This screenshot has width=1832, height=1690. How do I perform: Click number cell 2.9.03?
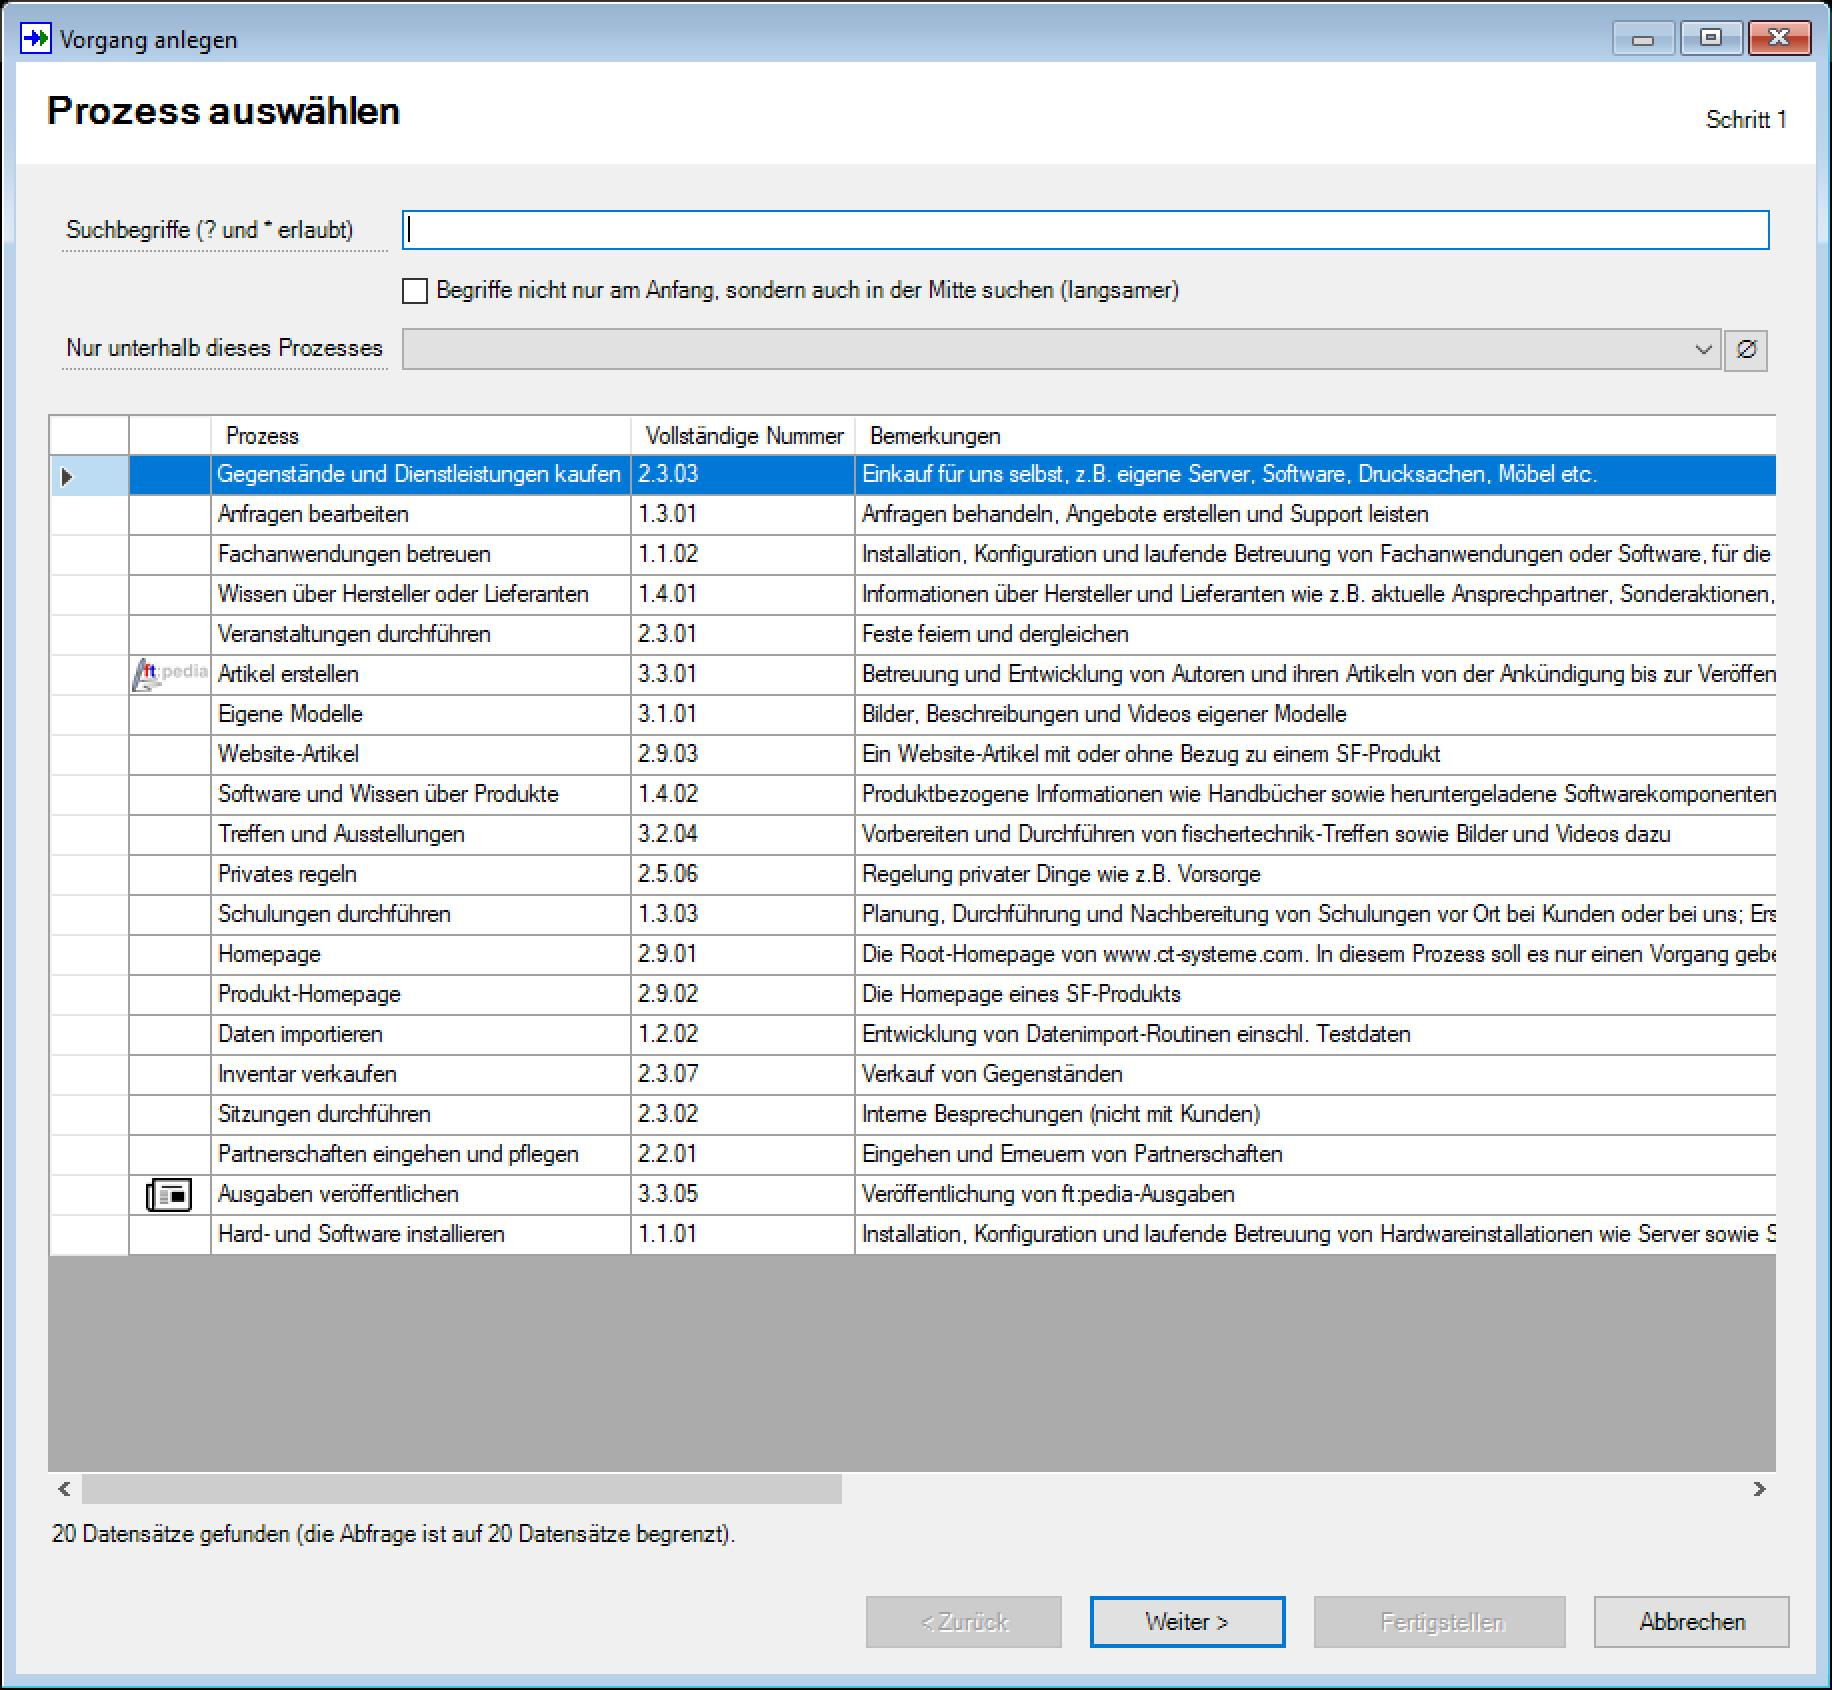coord(743,755)
